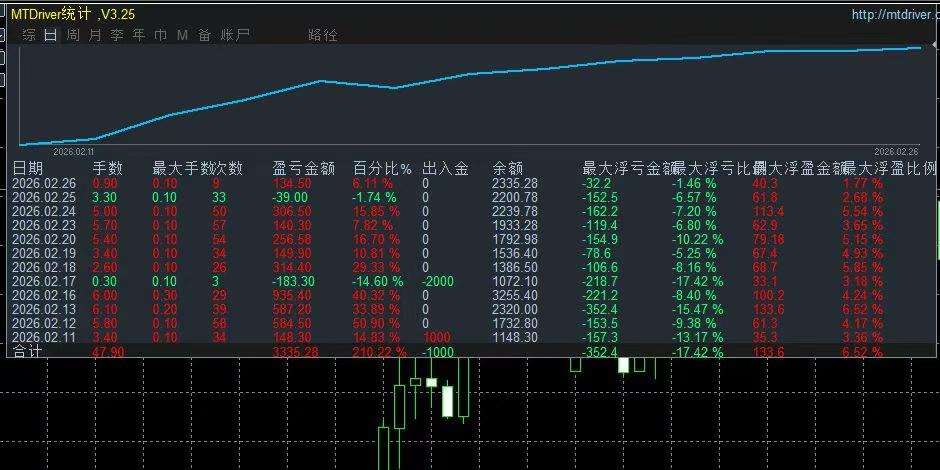Click profit amount 306.50

tap(293, 211)
